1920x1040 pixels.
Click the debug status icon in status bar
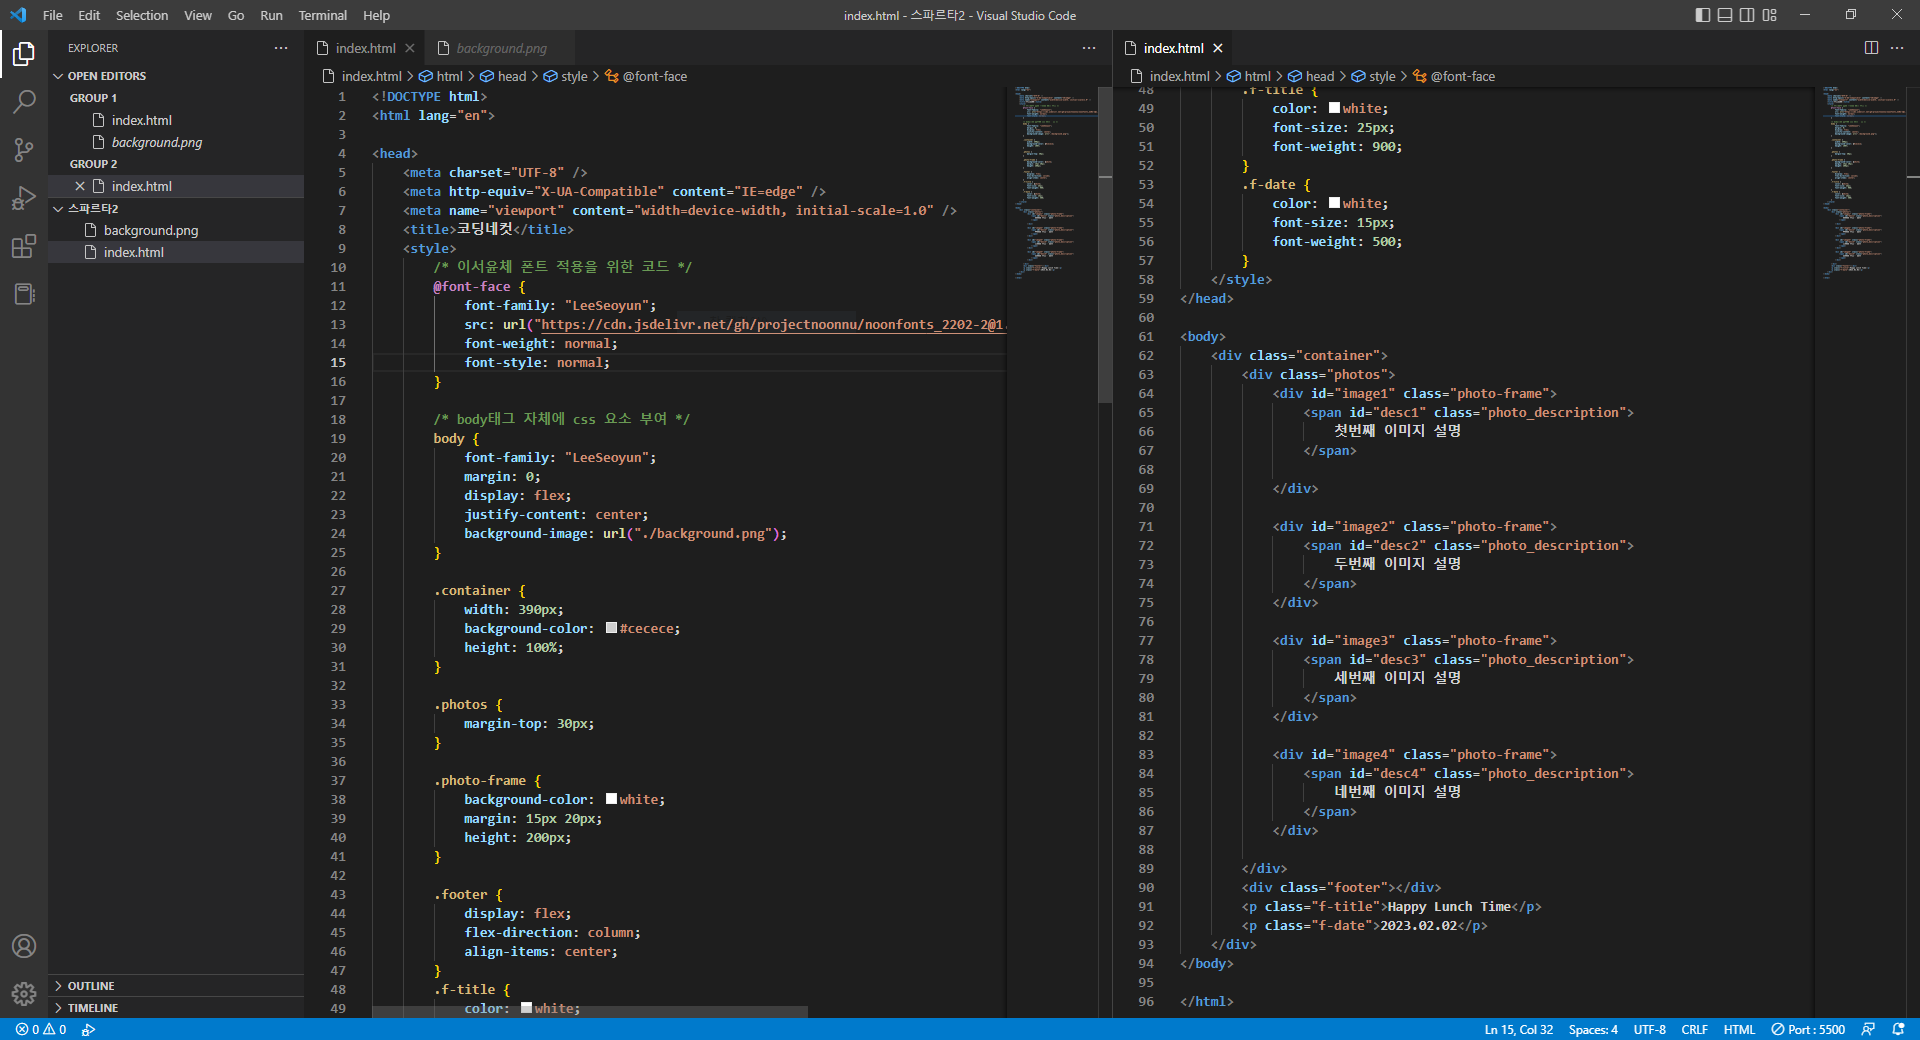89,1029
